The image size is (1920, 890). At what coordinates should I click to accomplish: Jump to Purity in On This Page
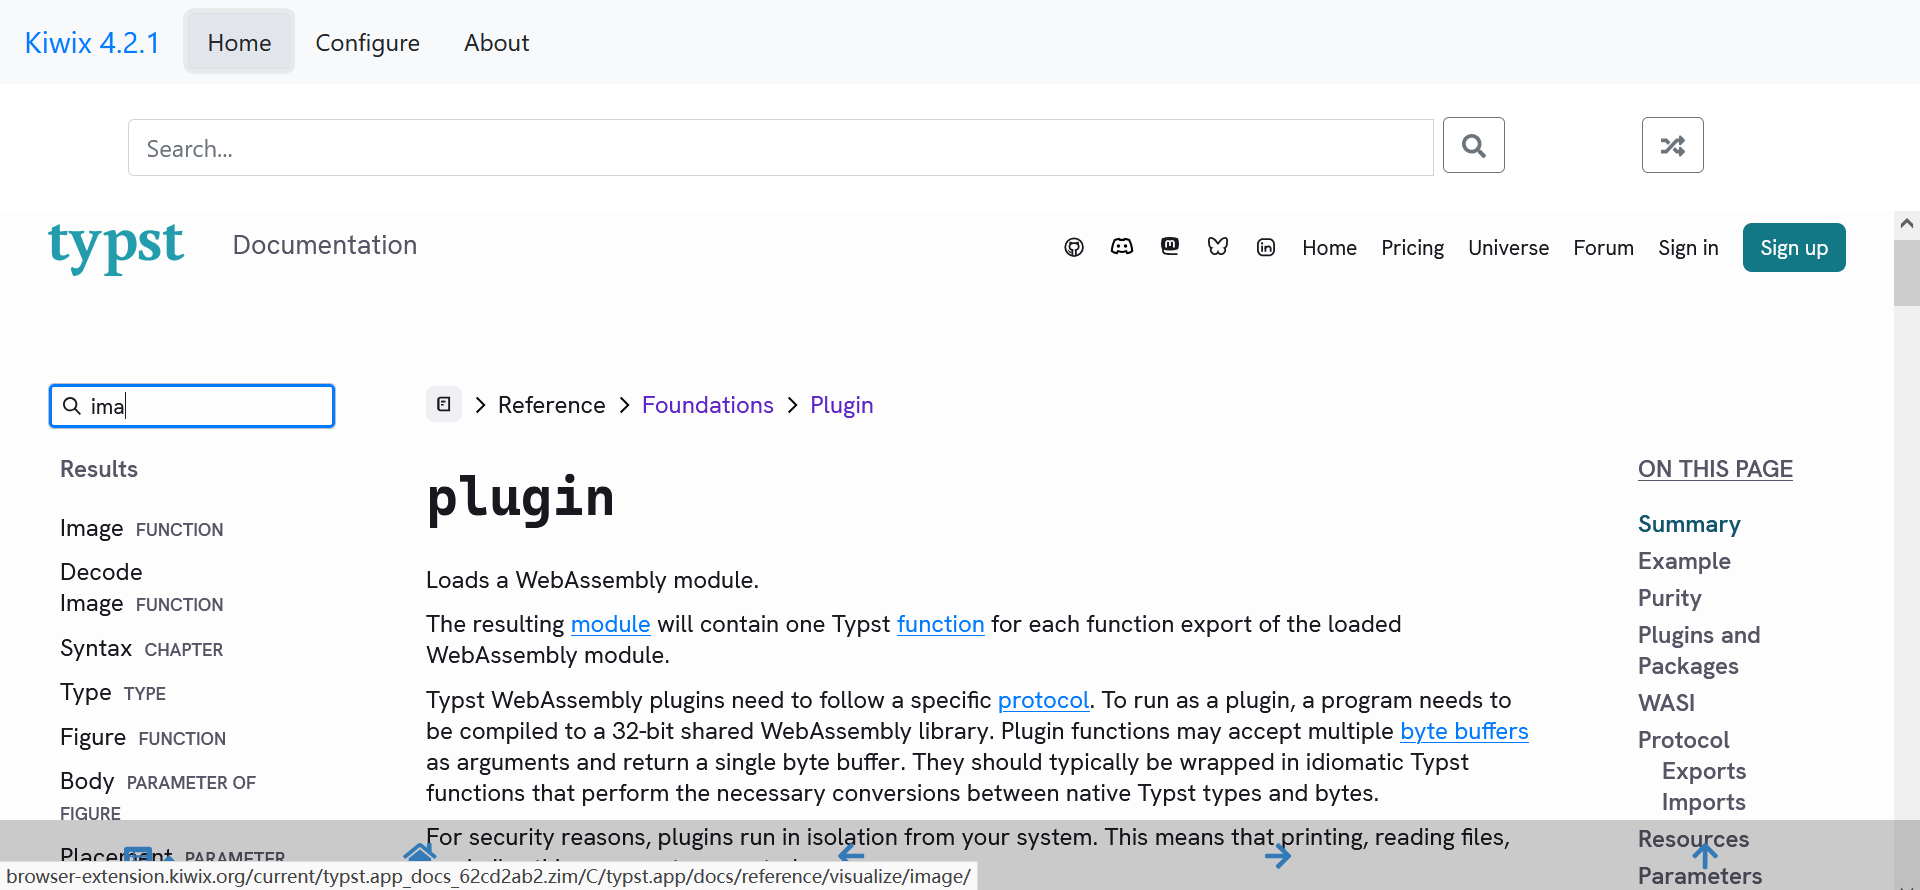tap(1669, 598)
